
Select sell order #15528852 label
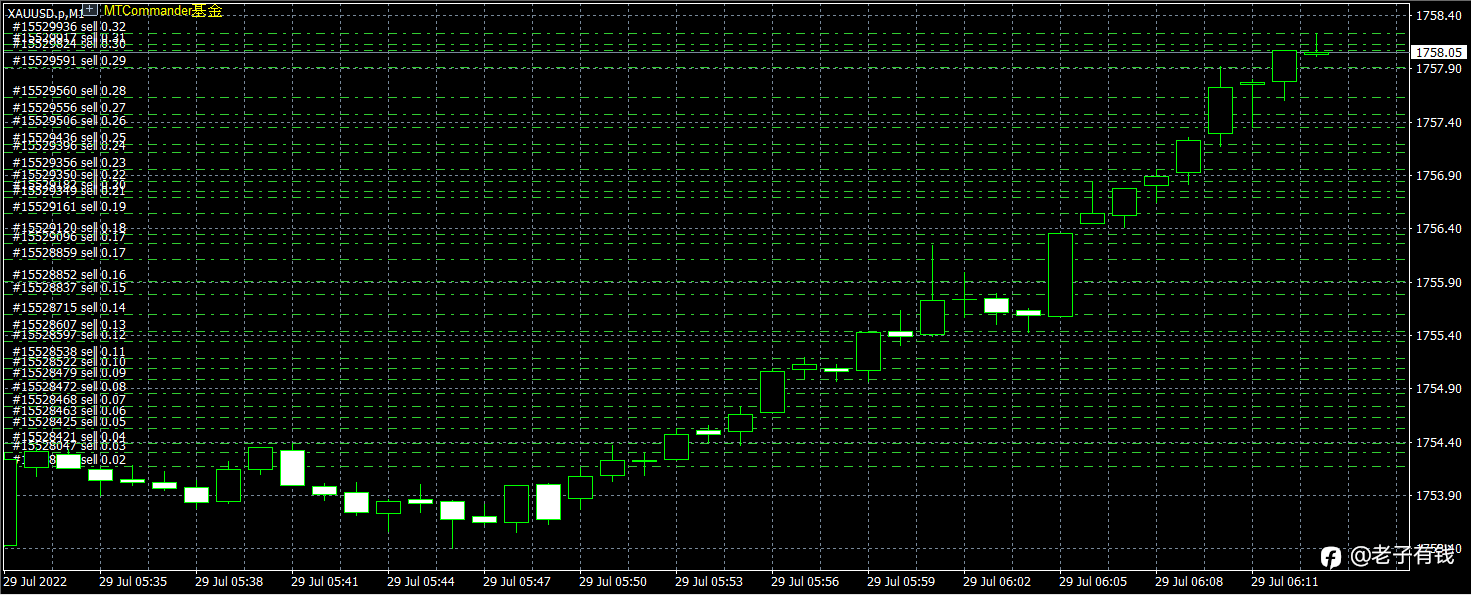tap(69, 275)
